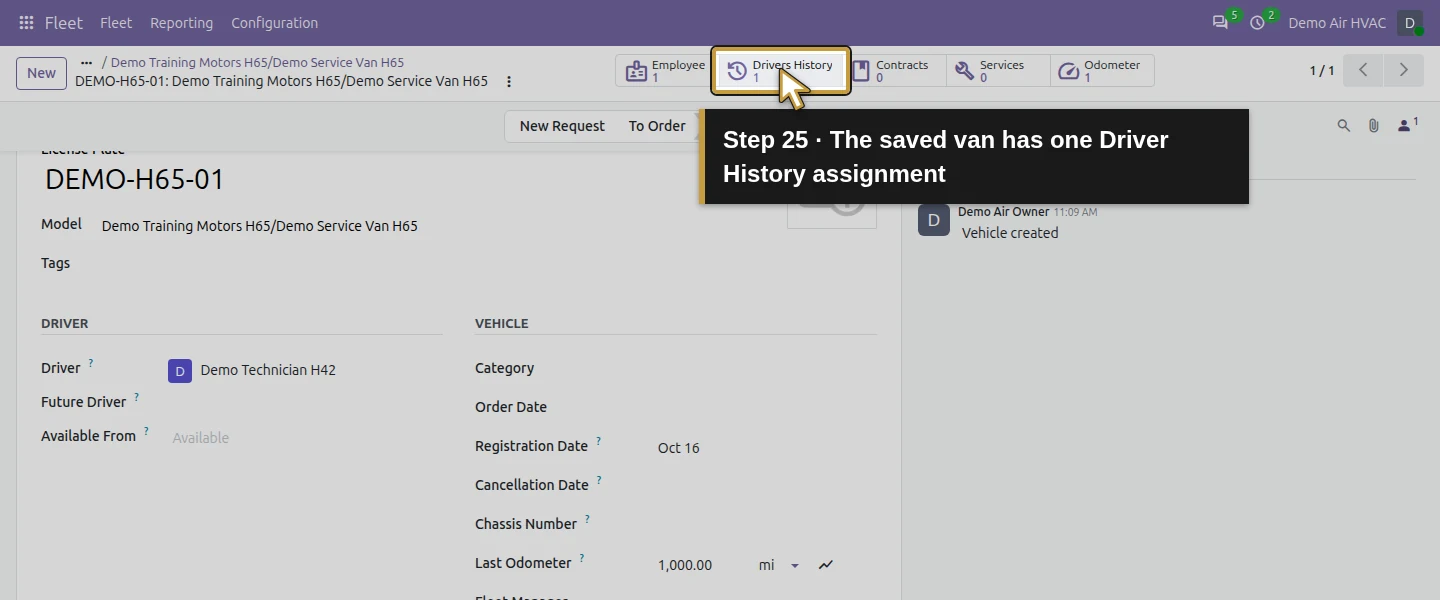Open the Odometer smart button

1102,70
